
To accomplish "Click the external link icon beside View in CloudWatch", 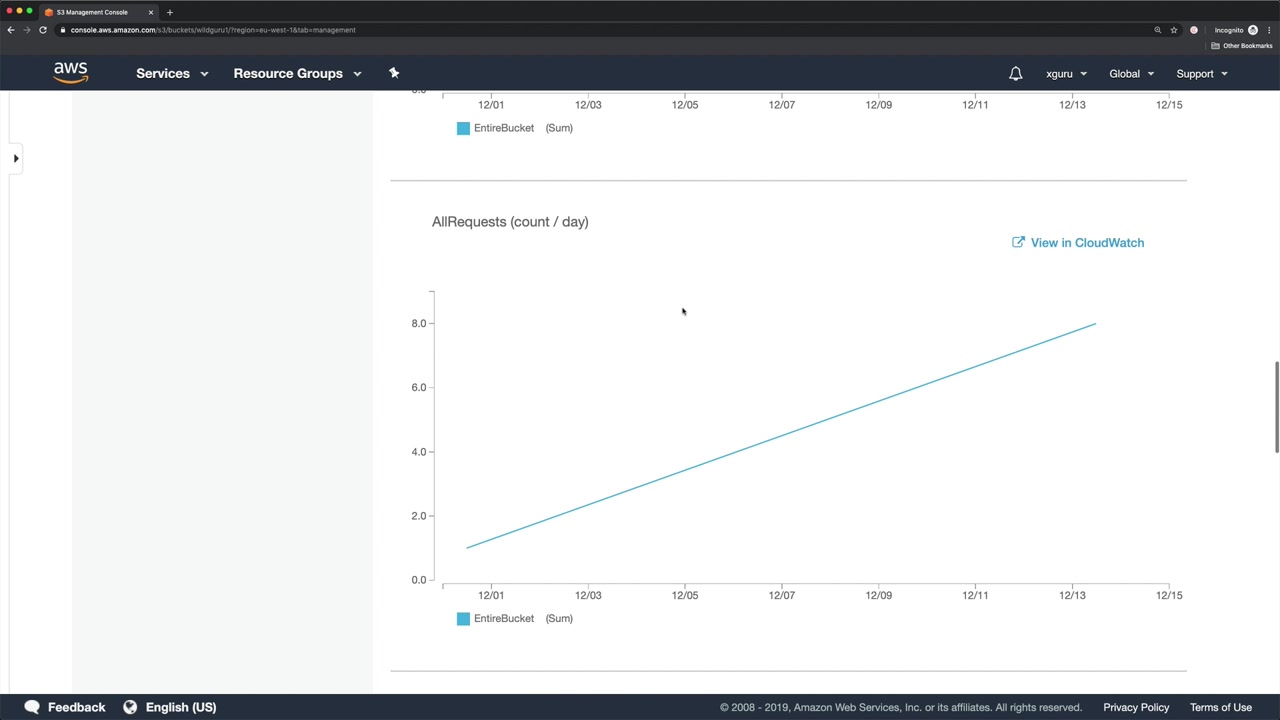I will click(1018, 242).
